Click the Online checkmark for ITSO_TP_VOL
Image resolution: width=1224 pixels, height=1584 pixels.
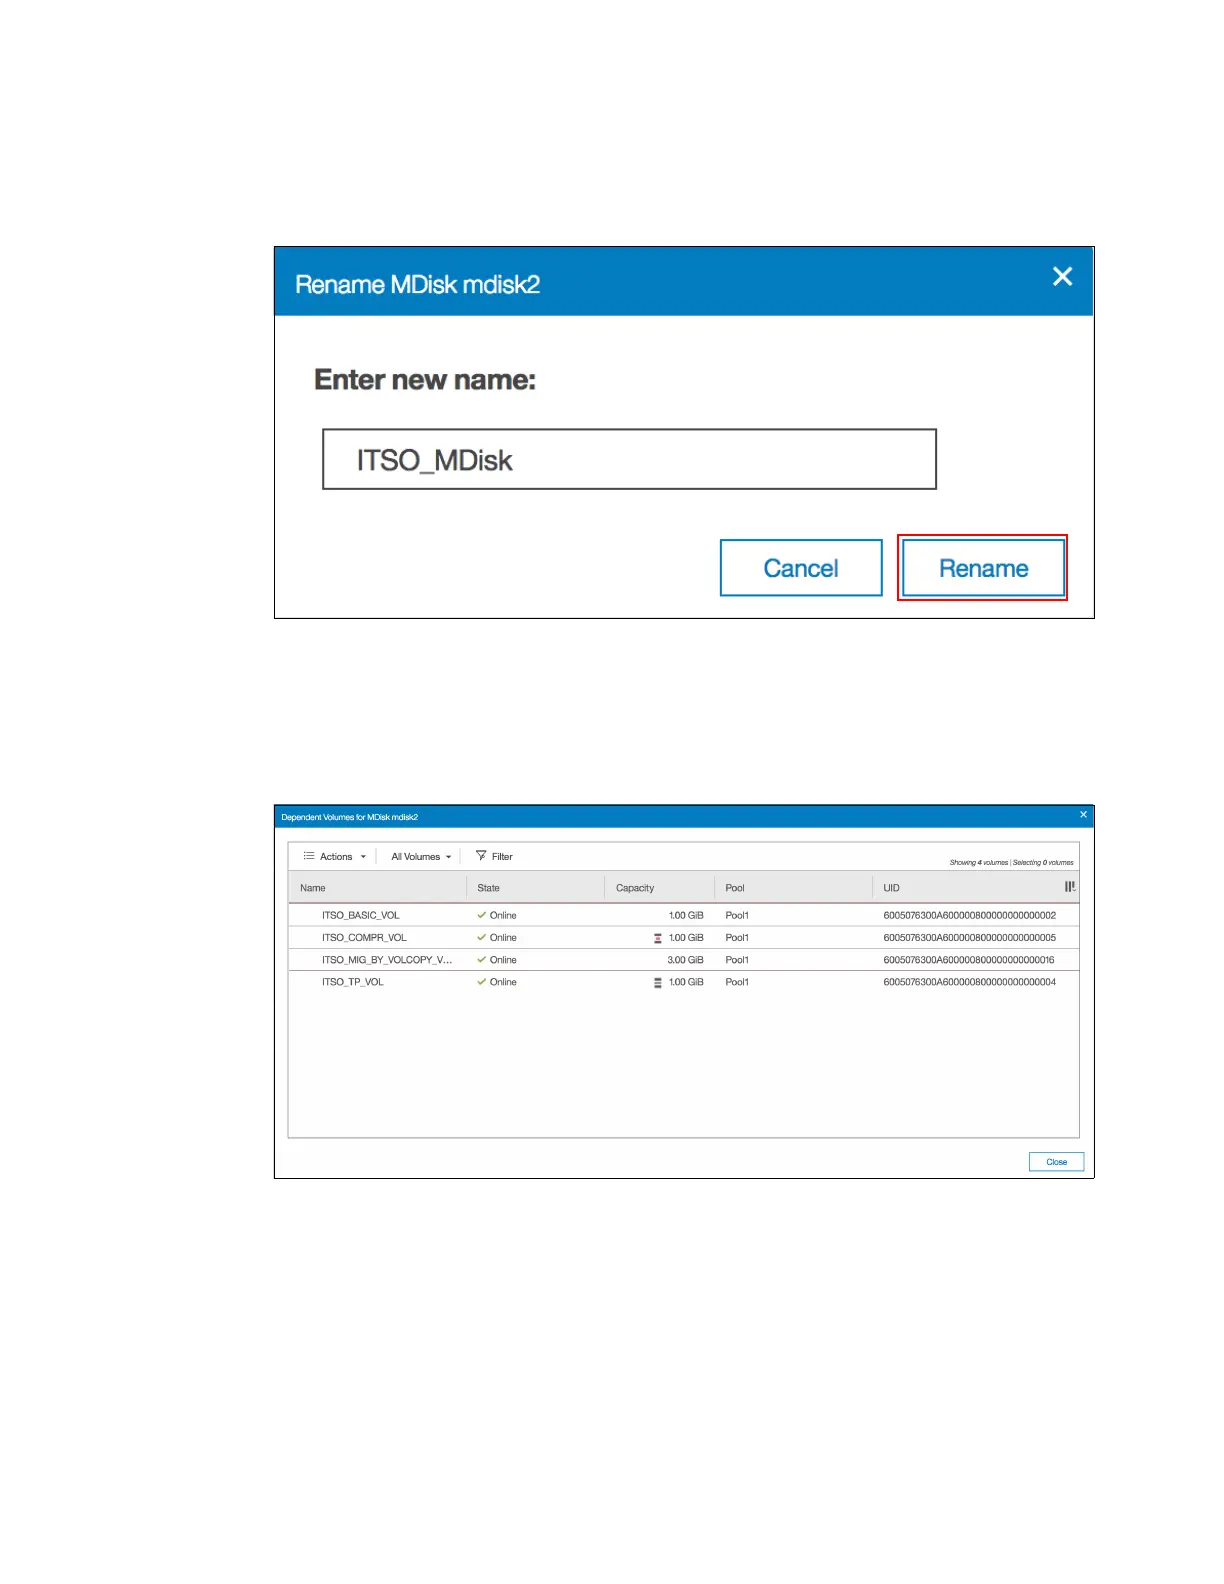[x=482, y=982]
